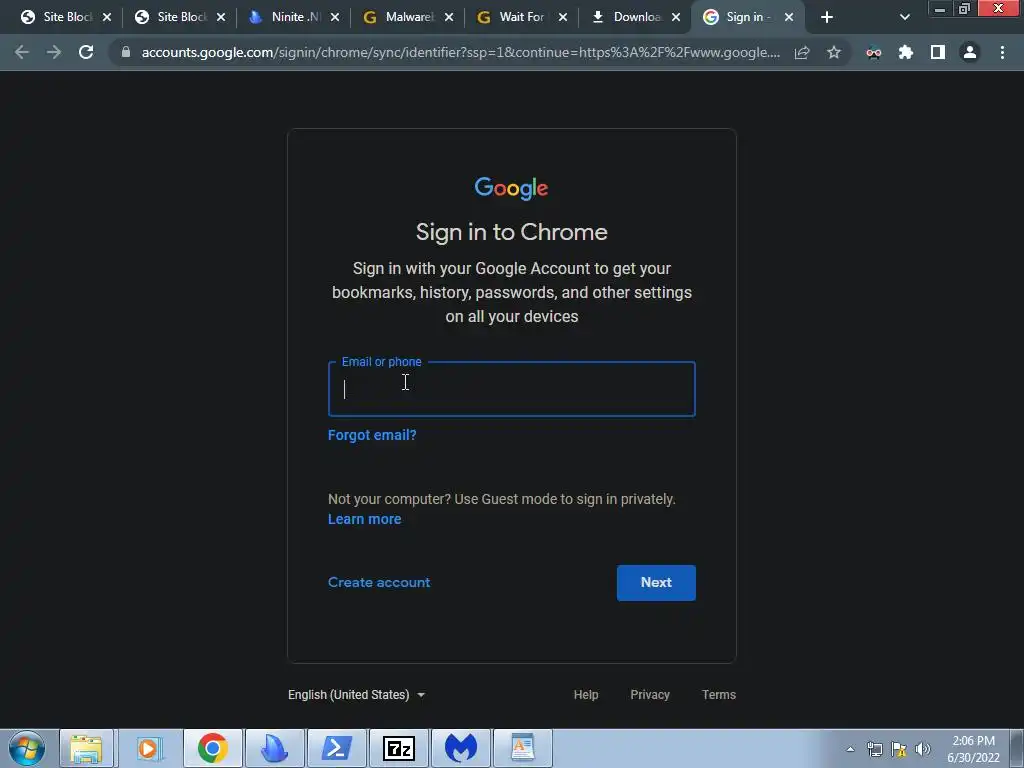The image size is (1024, 768).
Task: Click the Forgot email? link
Action: tap(372, 435)
